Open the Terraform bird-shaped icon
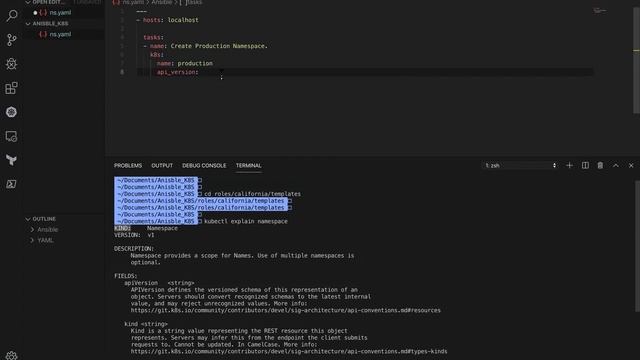The height and width of the screenshot is (360, 640). pyautogui.click(x=11, y=160)
